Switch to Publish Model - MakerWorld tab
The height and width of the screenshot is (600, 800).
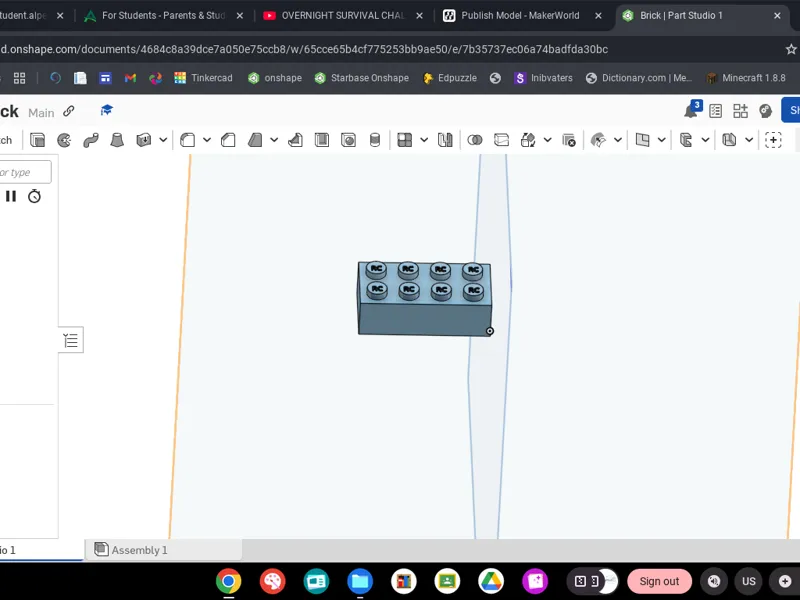[522, 15]
